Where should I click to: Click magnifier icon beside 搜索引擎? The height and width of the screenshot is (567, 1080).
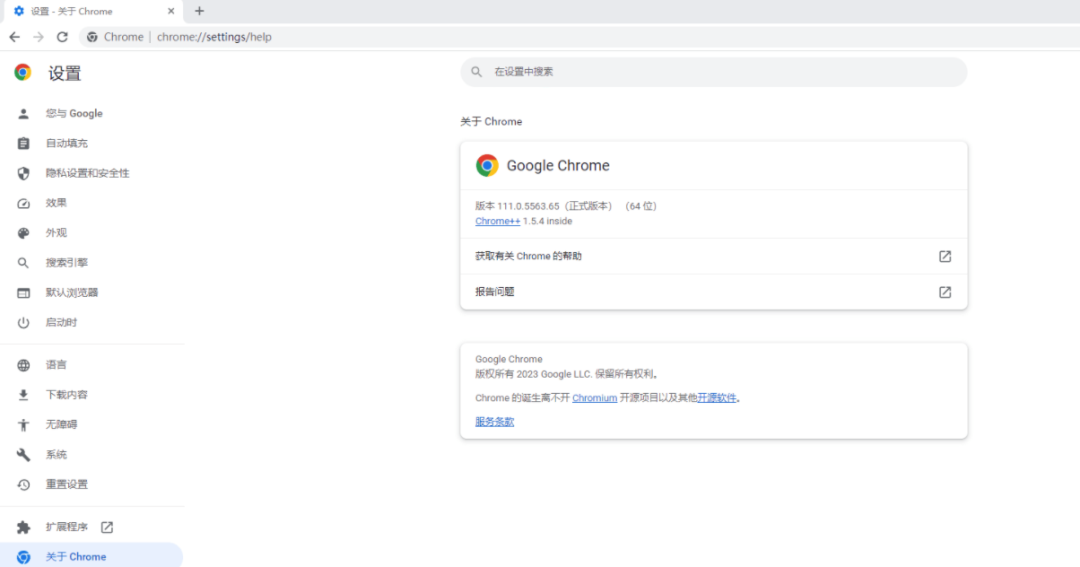[23, 263]
